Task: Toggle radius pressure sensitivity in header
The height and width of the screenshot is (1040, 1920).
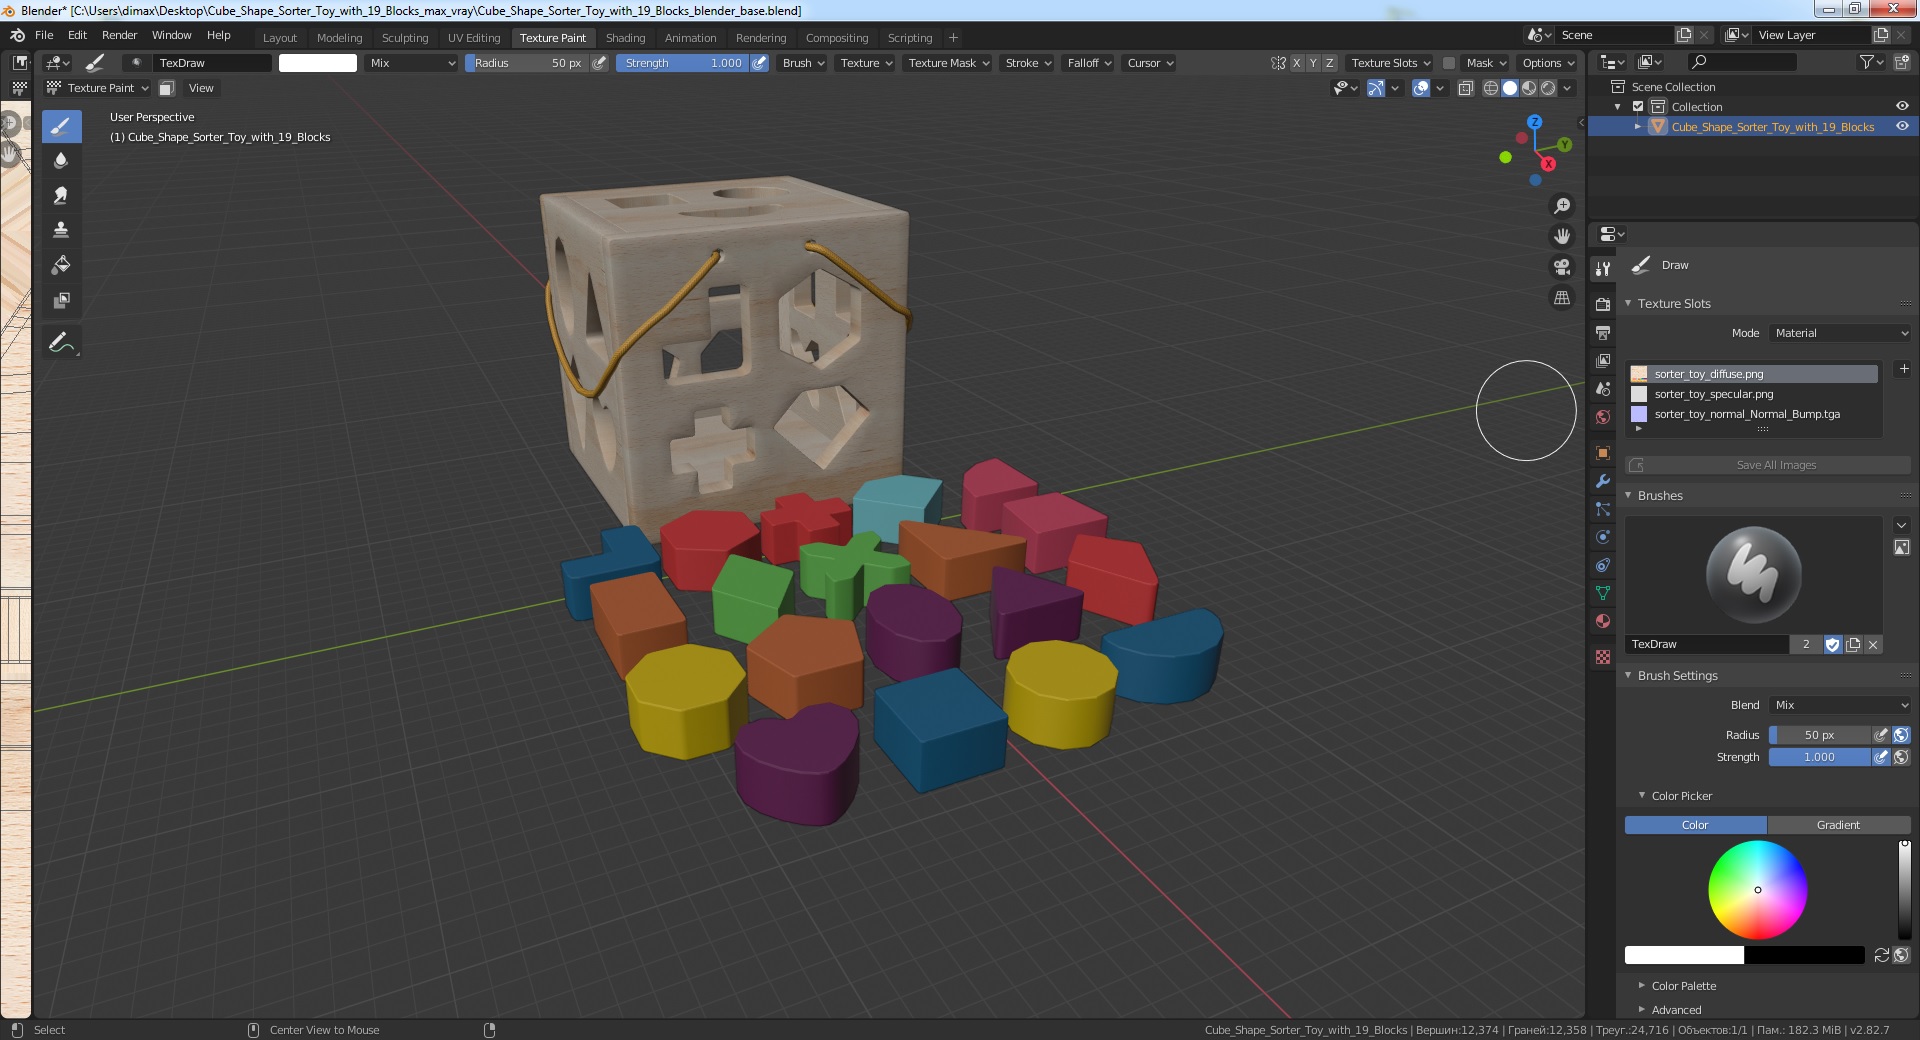Action: click(x=599, y=63)
